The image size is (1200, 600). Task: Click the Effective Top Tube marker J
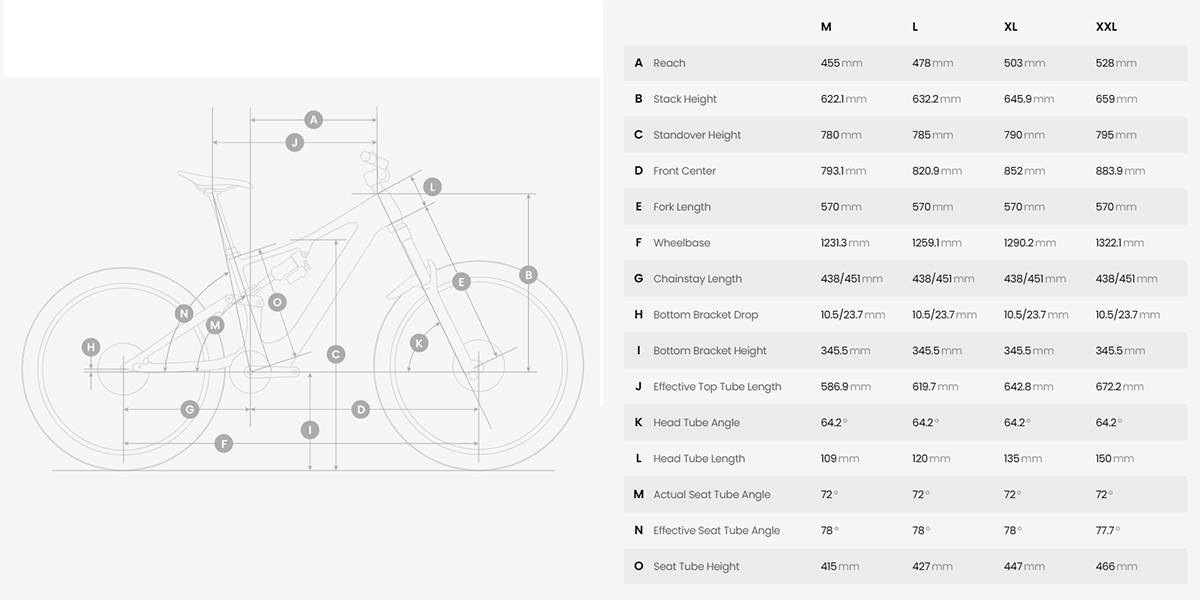point(294,142)
